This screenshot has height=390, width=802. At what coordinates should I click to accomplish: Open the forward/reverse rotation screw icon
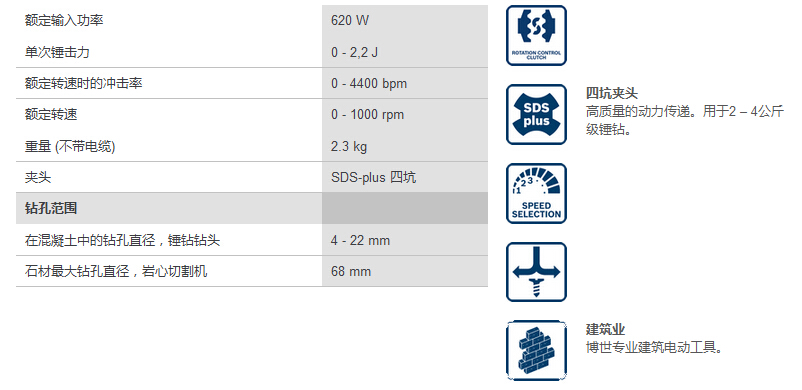point(536,272)
